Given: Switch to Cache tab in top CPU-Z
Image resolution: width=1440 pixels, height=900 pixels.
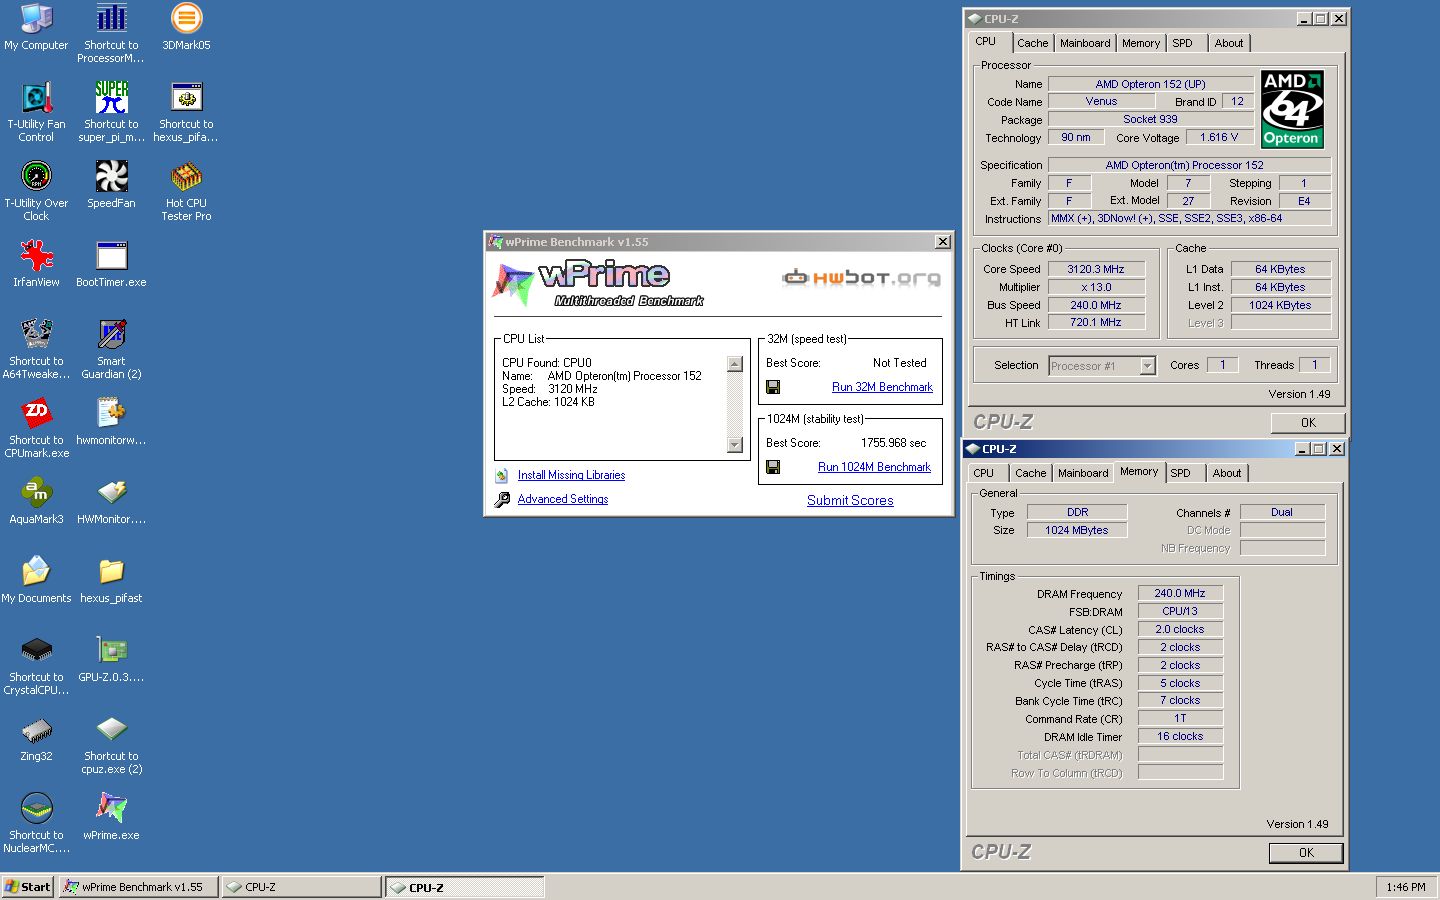Looking at the screenshot, I should tap(1032, 43).
